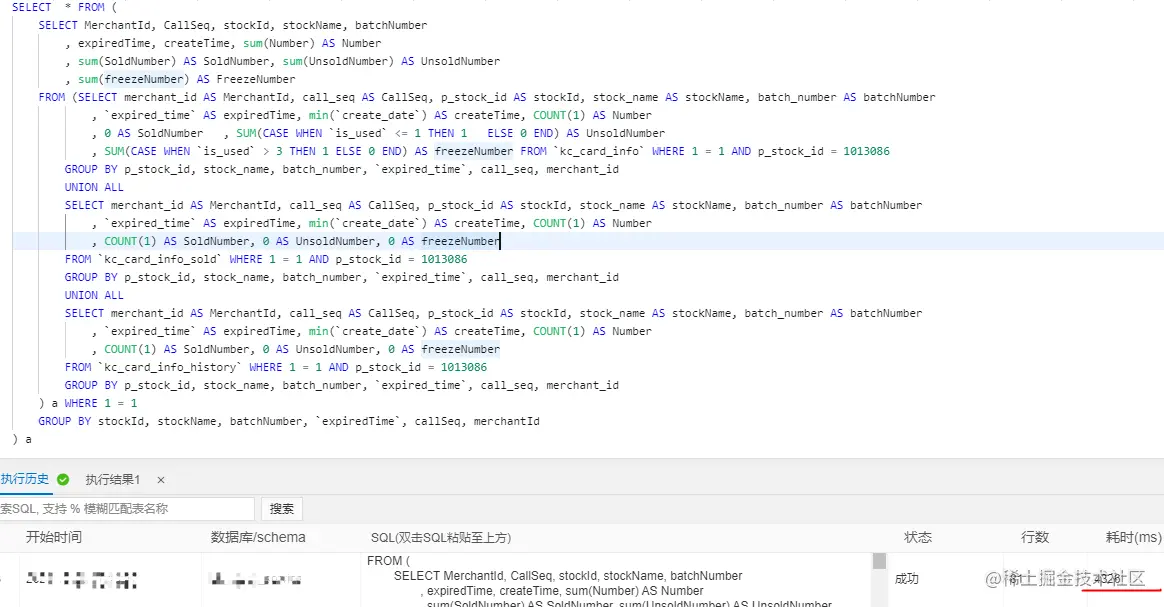The image size is (1164, 607).
Task: Click the 搜索 button
Action: coord(282,508)
